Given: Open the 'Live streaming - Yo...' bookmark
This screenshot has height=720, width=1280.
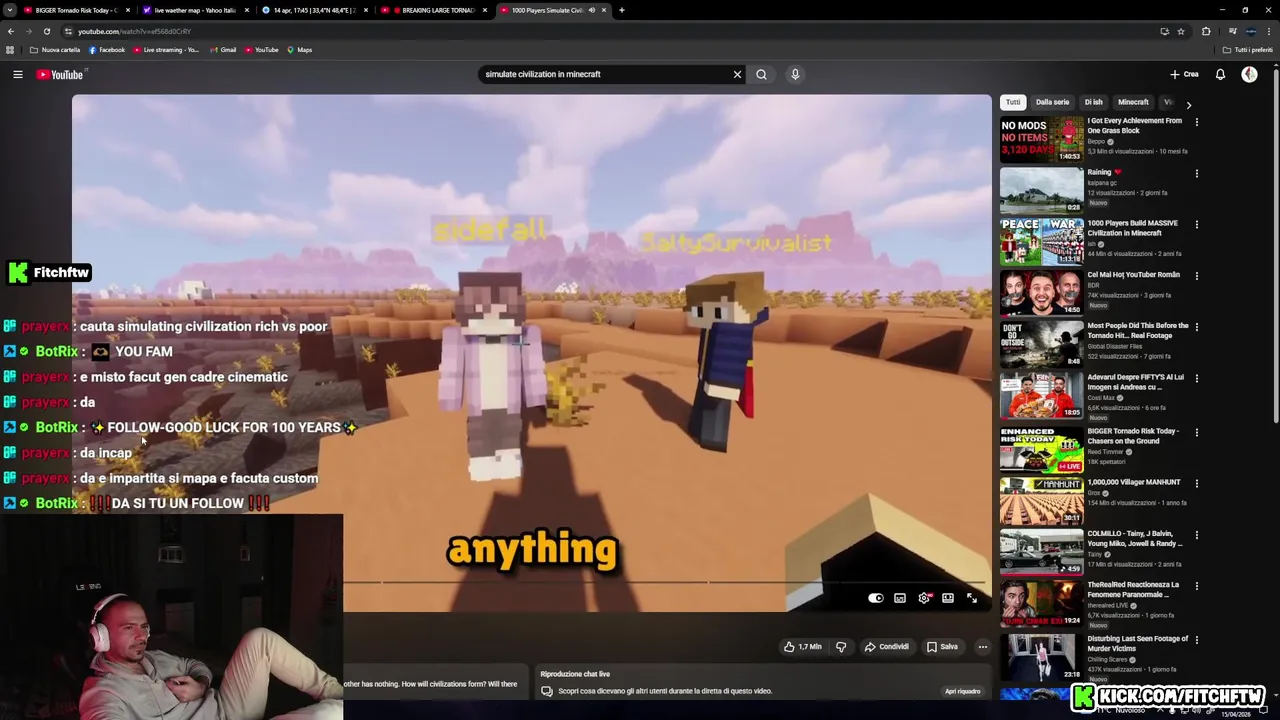Looking at the screenshot, I should pyautogui.click(x=166, y=50).
